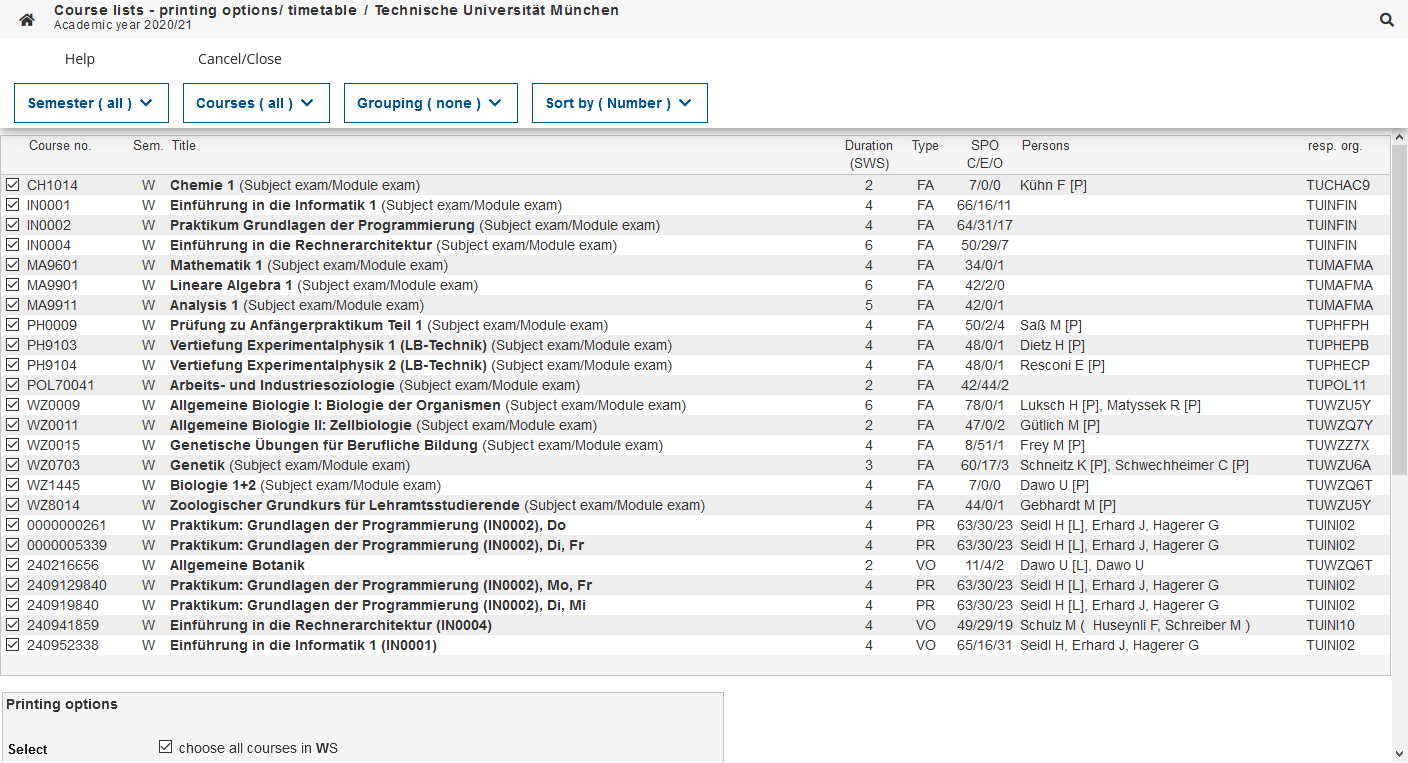The height and width of the screenshot is (763, 1408).
Task: Expand the Grouping (none) dropdown
Action: click(430, 103)
